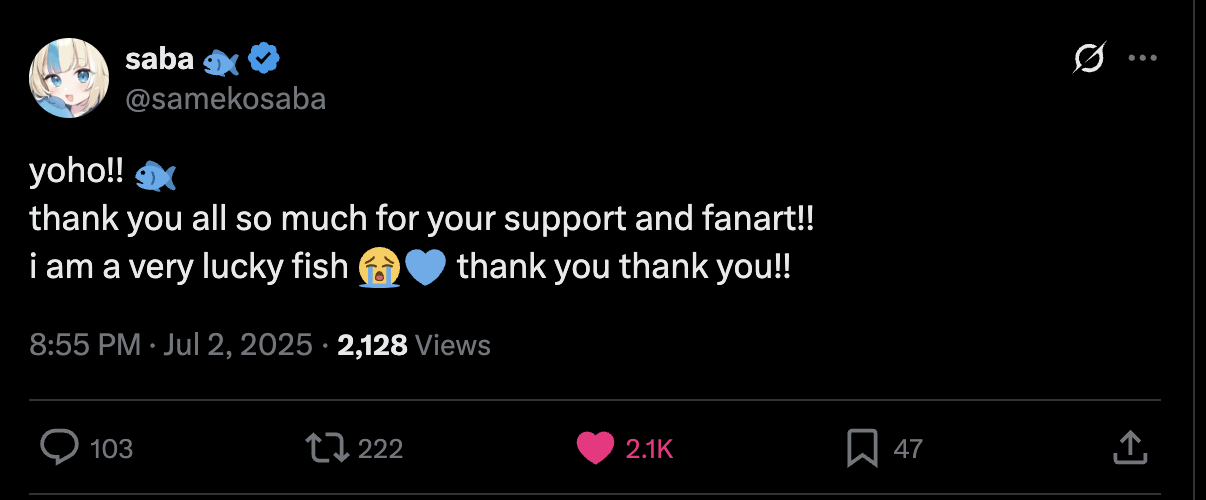This screenshot has height=500, width=1206.
Task: Click saba's profile avatar picture
Action: click(x=69, y=79)
